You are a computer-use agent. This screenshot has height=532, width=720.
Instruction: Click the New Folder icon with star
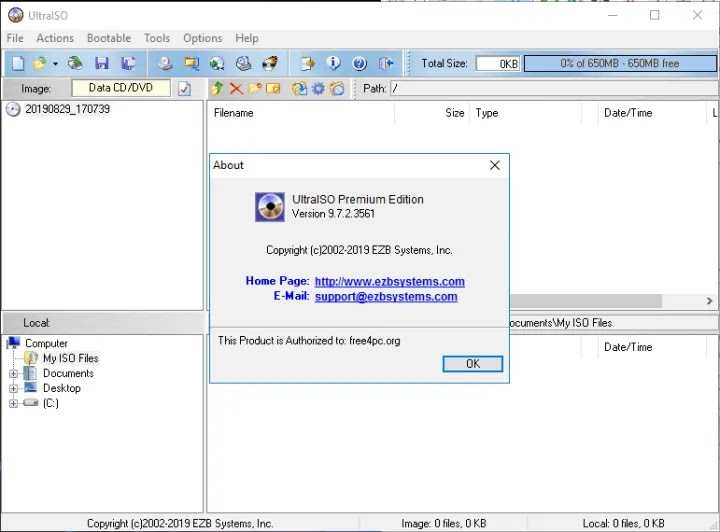click(255, 89)
